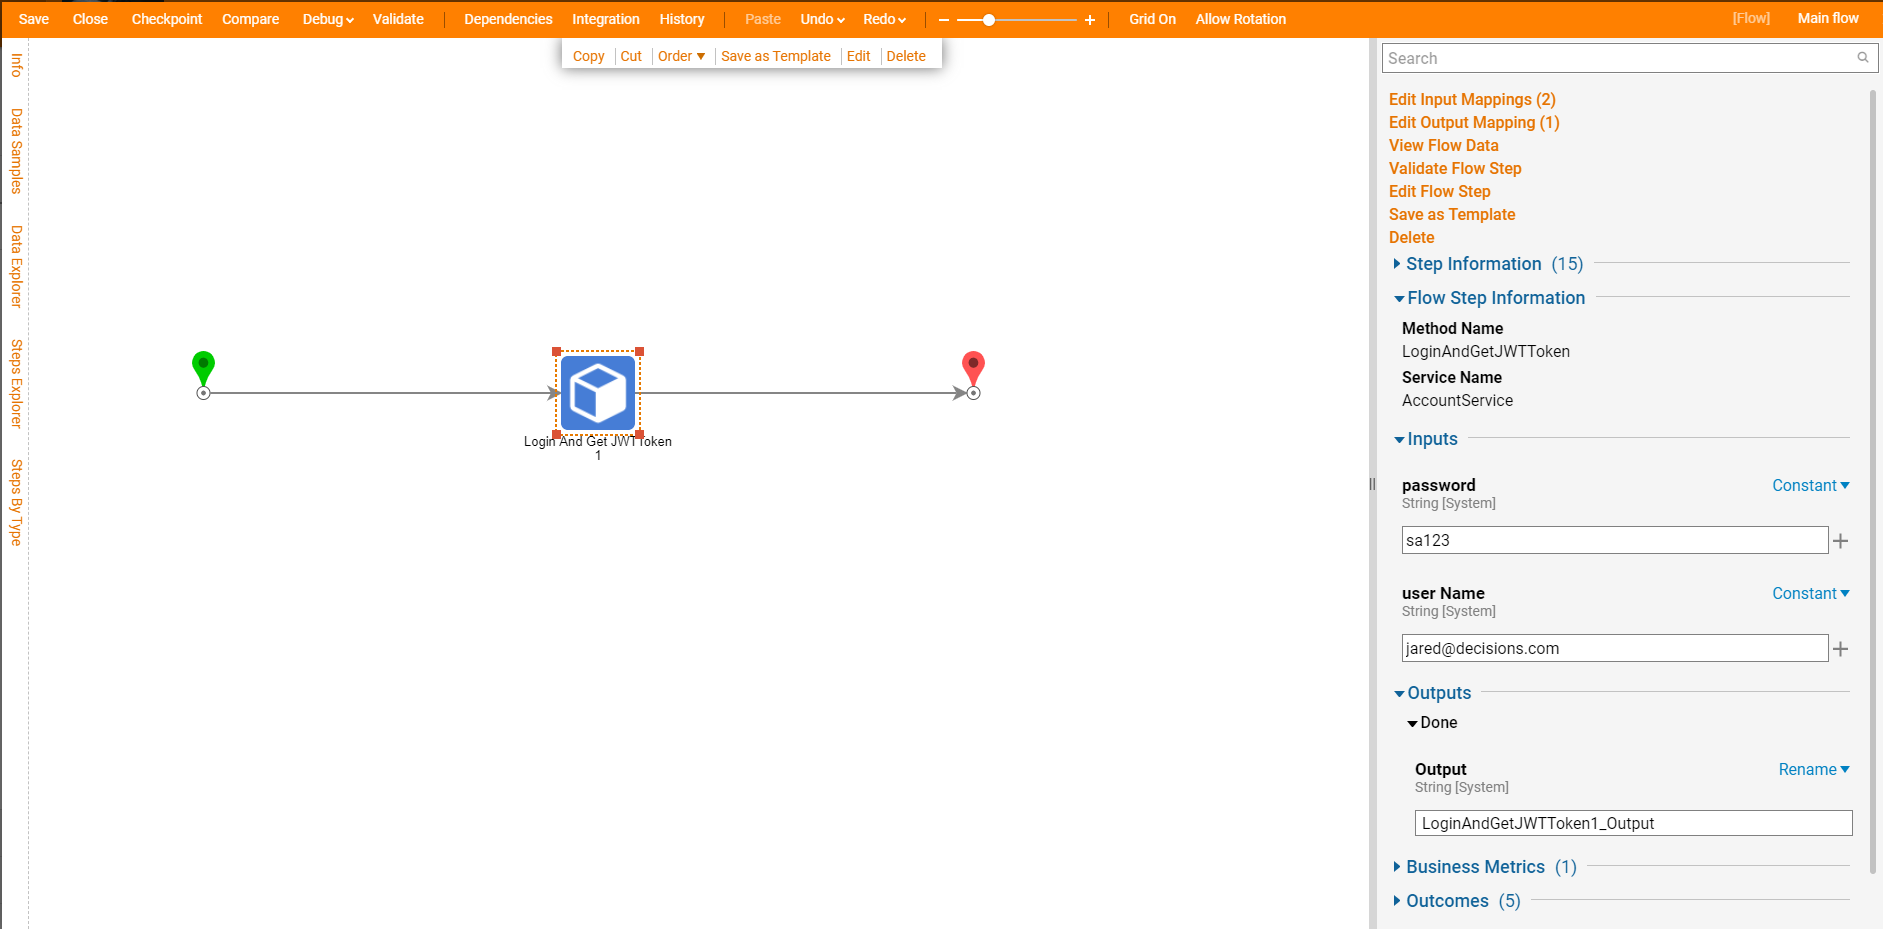
Task: Change user Name mapping type from Constant
Action: click(1810, 593)
